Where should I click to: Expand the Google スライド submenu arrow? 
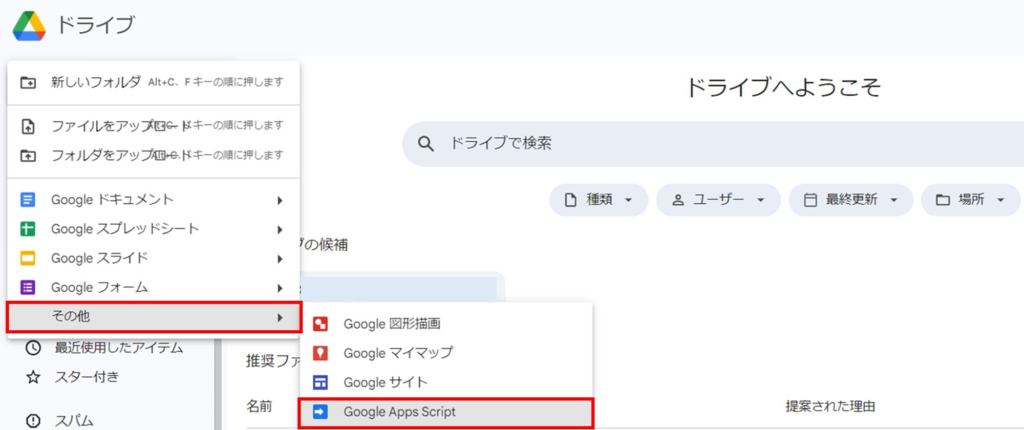pyautogui.click(x=280, y=259)
